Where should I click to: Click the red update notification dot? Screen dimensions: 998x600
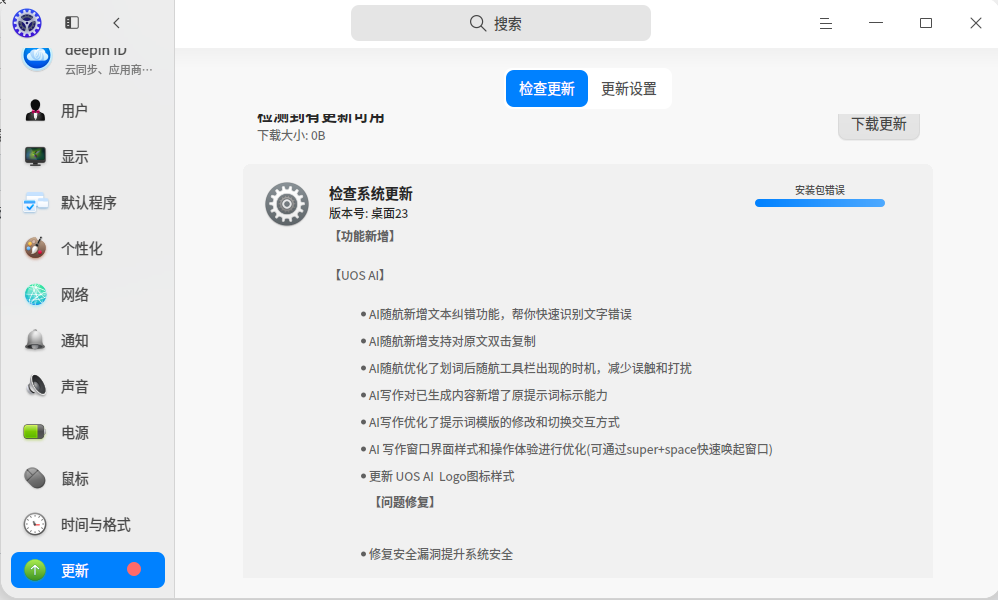click(134, 569)
